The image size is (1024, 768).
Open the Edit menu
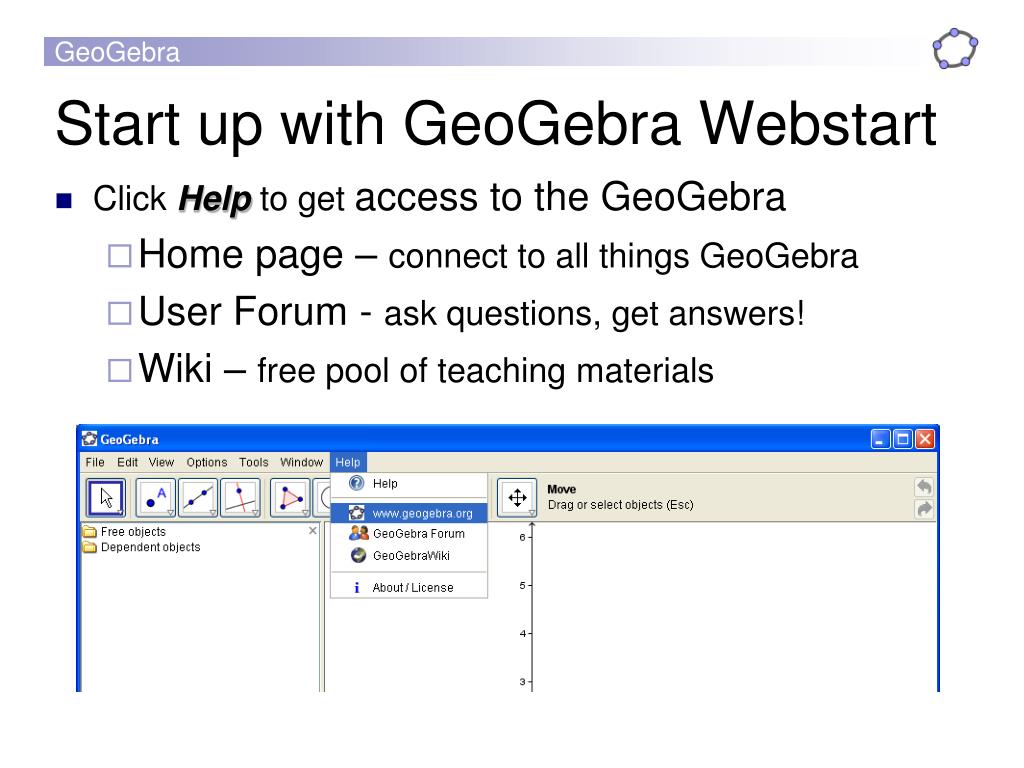click(x=127, y=462)
